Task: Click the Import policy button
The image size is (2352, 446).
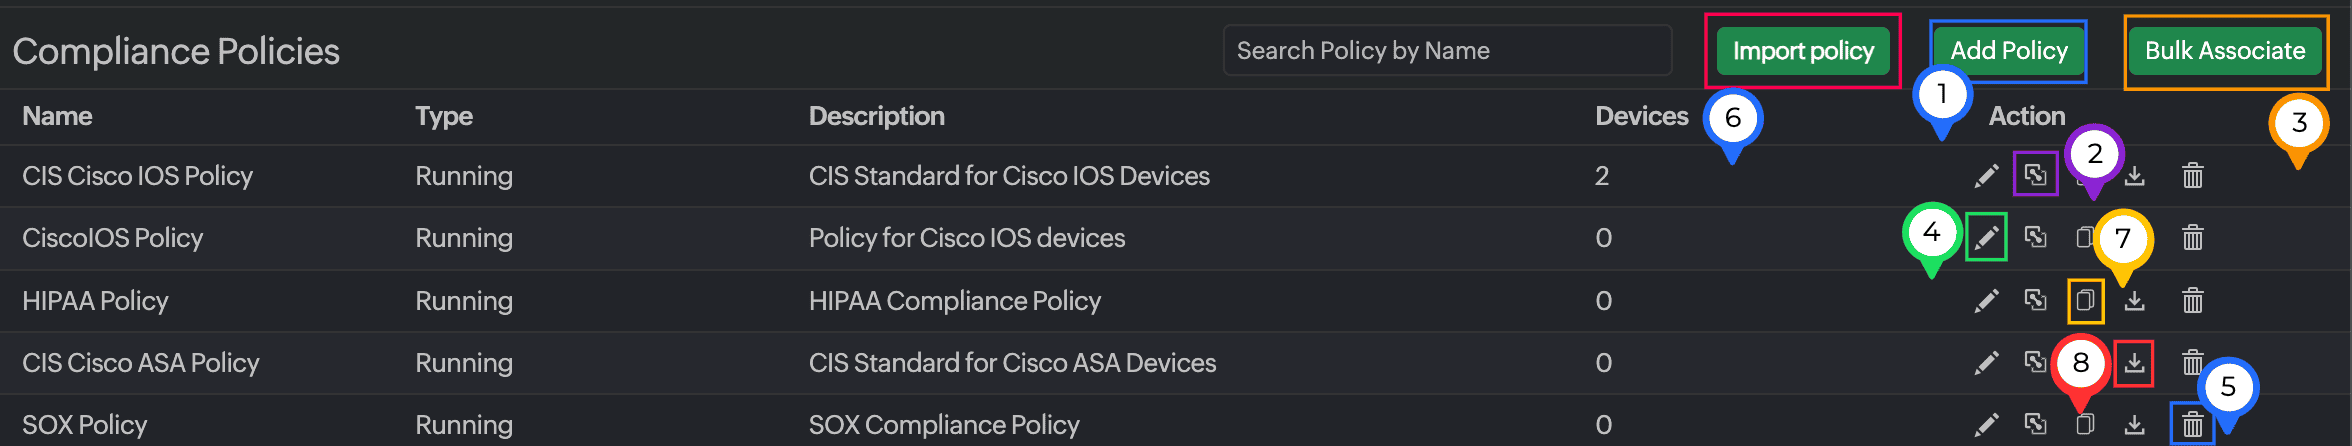Action: pos(1802,51)
